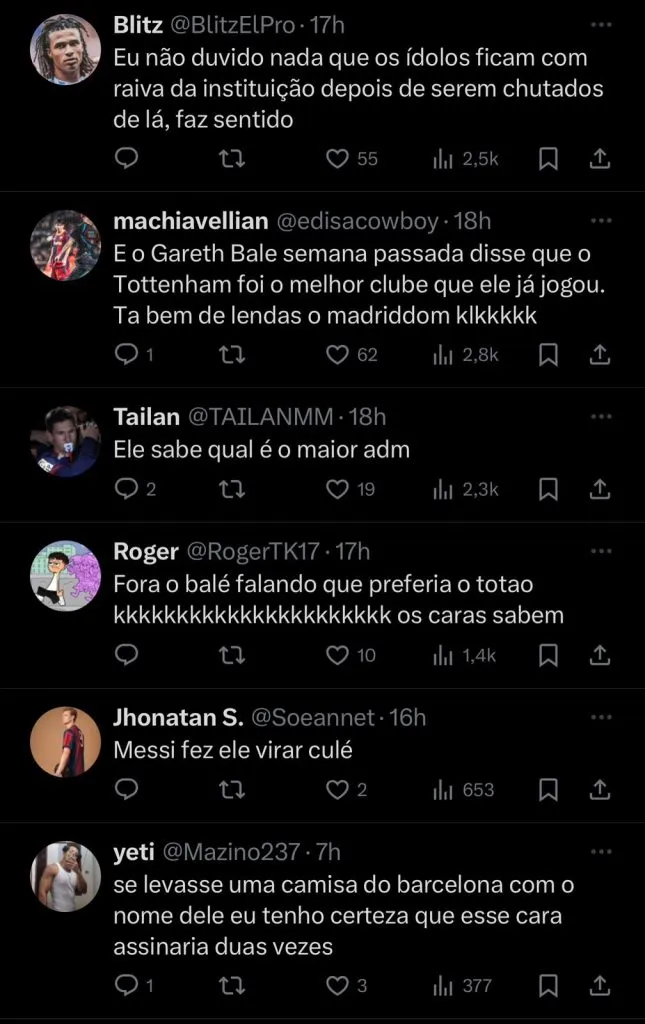Bookmark machiavellian's tweet
Viewport: 645px width, 1024px height.
point(548,354)
